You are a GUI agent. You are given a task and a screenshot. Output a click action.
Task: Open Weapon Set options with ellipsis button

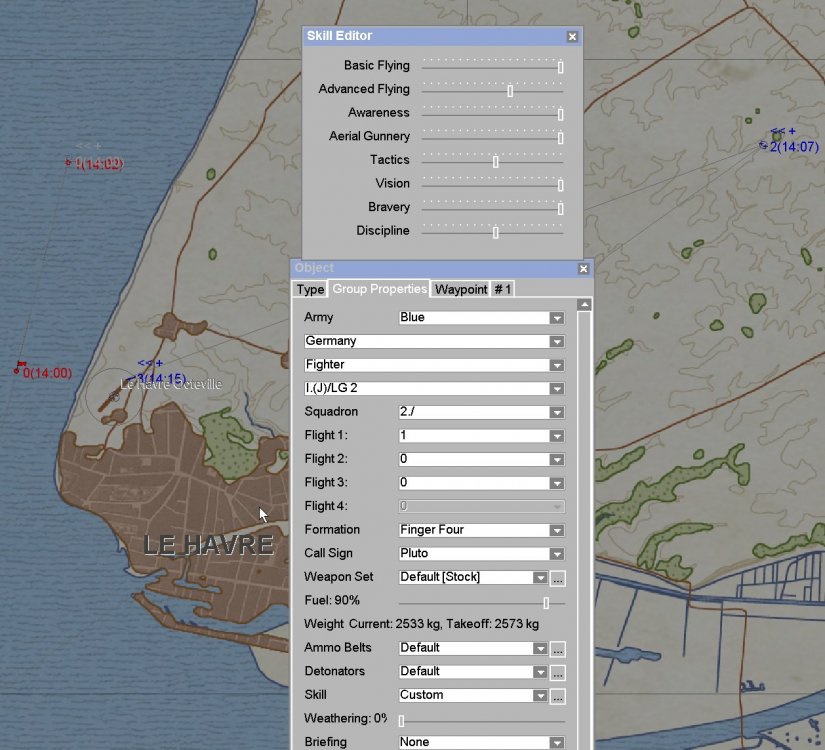coord(558,578)
